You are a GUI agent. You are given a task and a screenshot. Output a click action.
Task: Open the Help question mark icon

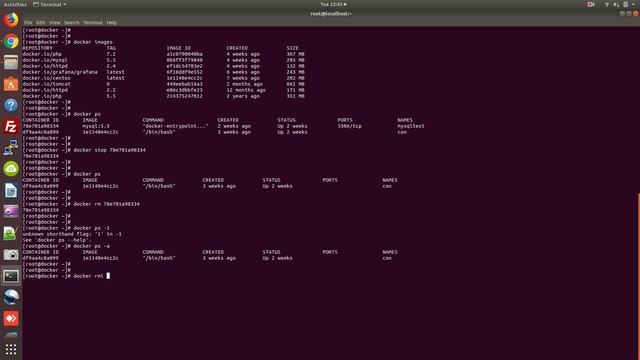[x=11, y=105]
